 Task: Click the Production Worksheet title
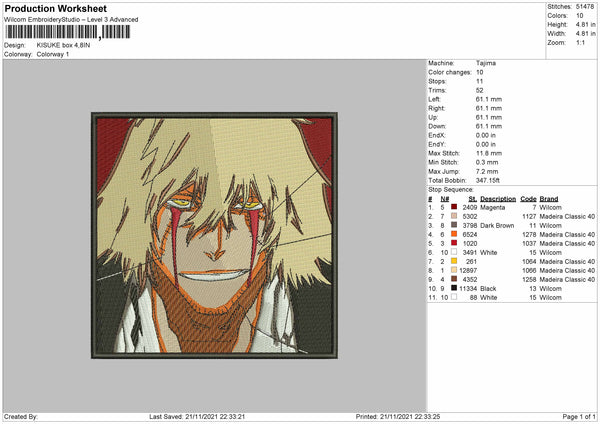pos(55,8)
